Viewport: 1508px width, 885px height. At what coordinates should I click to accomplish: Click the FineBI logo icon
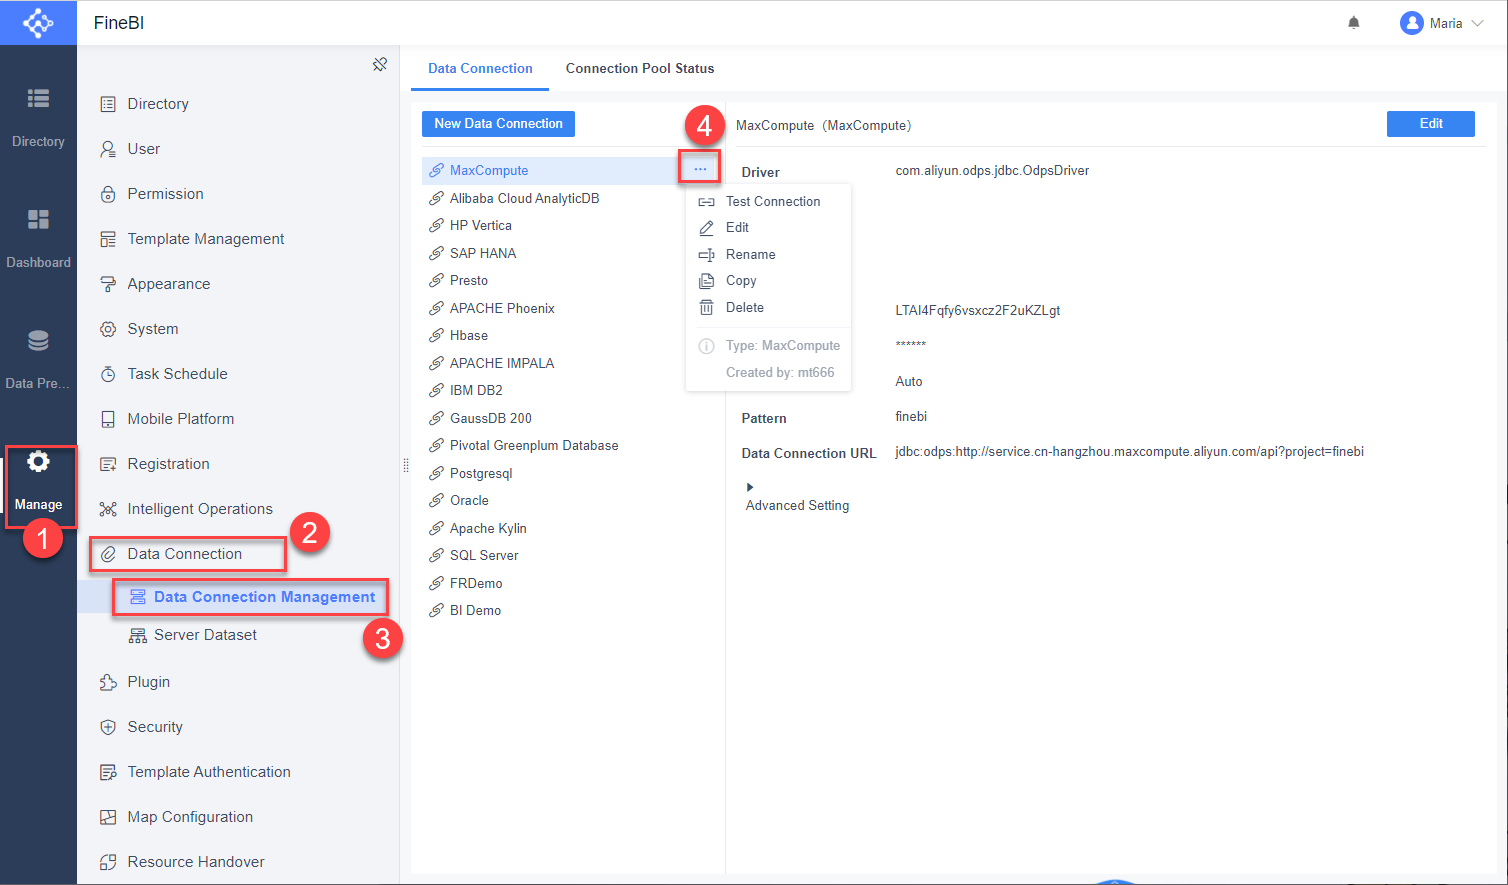[x=38, y=23]
